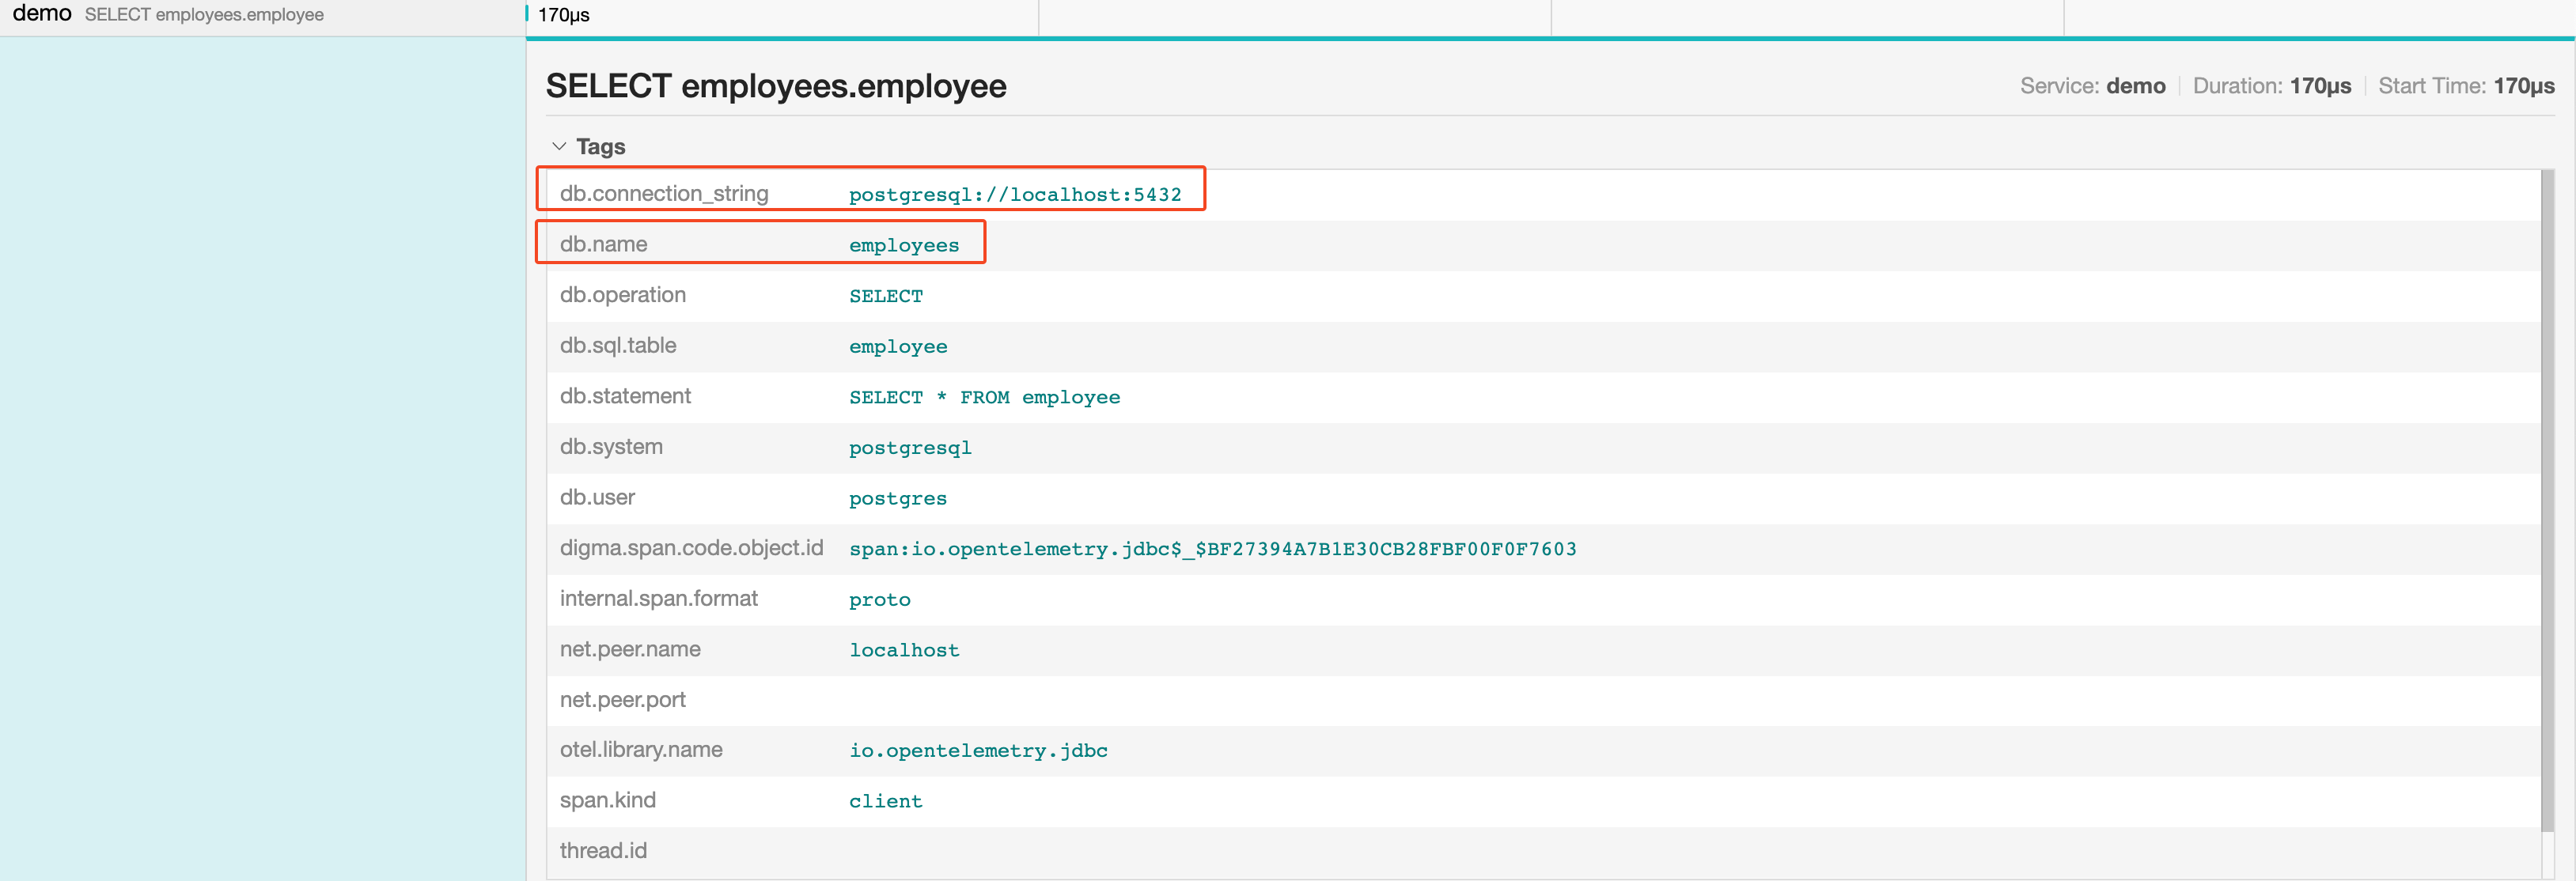Select the net.peer.name value localhost
Viewport: 2576px width, 881px height.
click(904, 649)
